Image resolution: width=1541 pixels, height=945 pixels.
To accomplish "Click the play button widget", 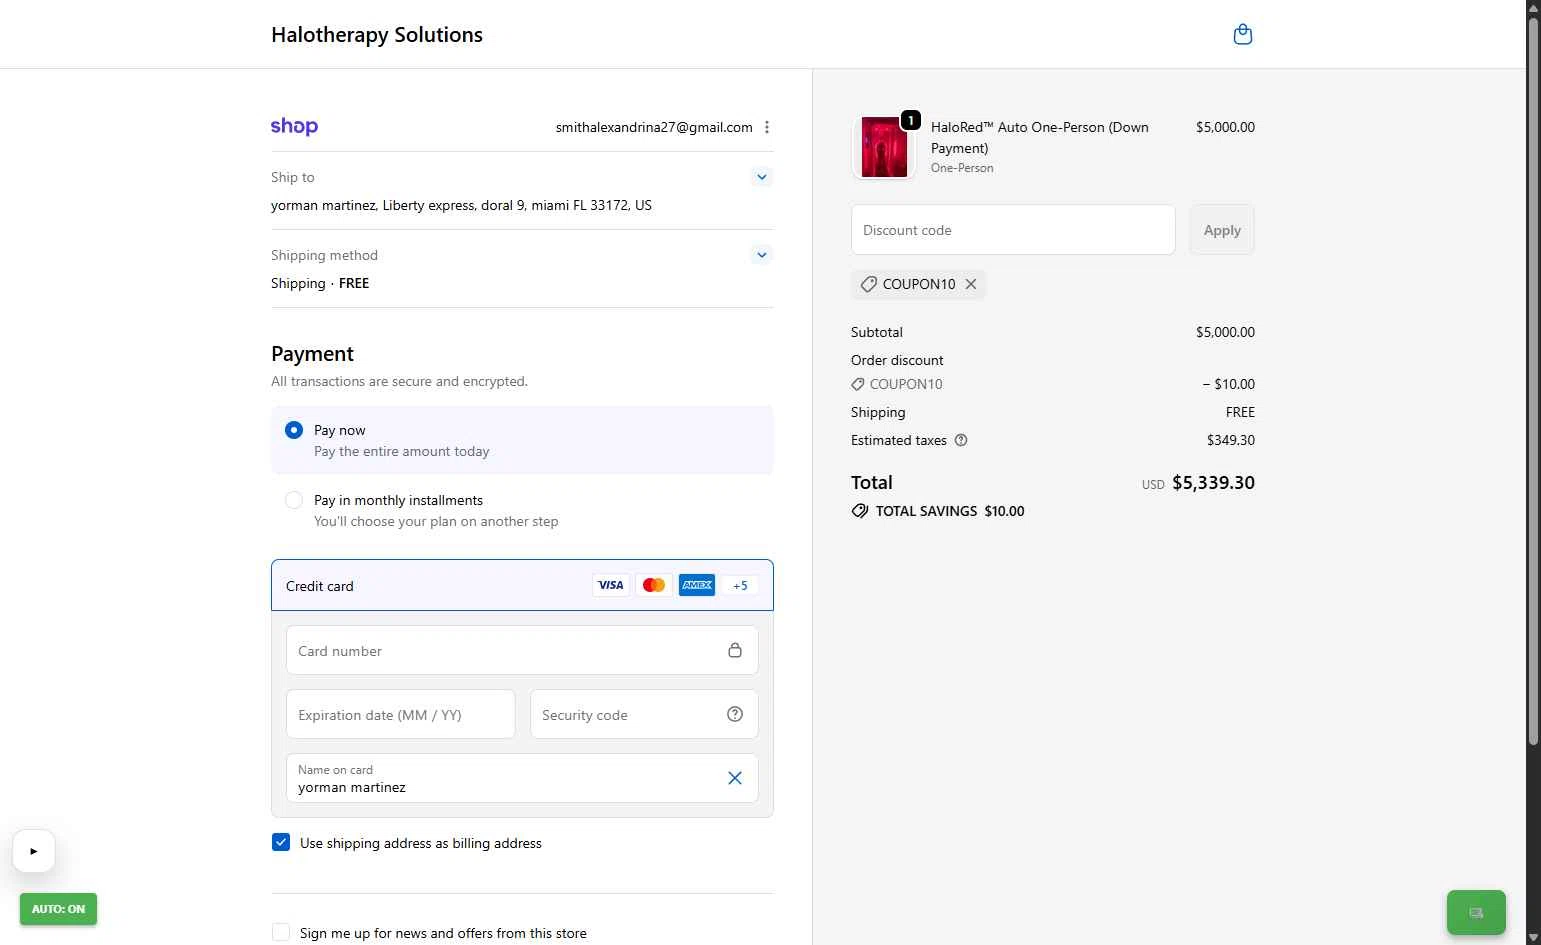I will point(34,851).
